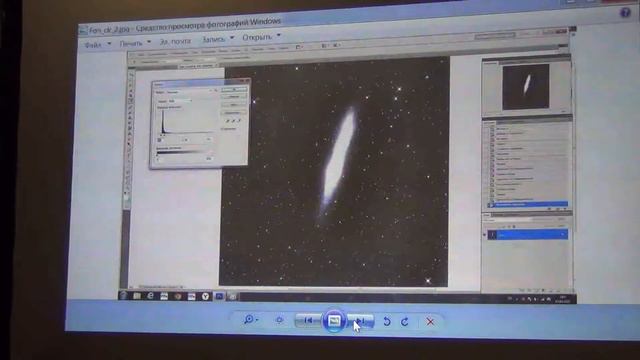Screen dimensions: 640x360
Task: Go to the next photo
Action: click(x=360, y=321)
